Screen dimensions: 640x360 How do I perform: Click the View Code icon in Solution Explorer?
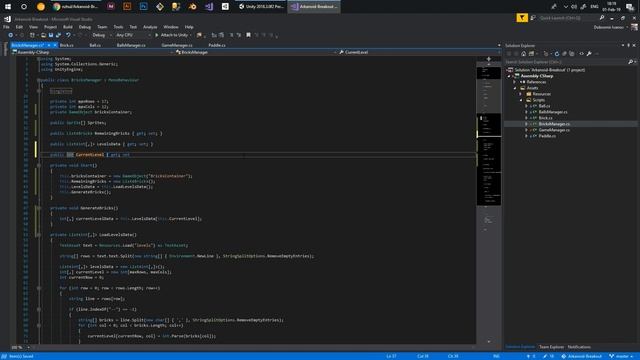[x=582, y=54]
